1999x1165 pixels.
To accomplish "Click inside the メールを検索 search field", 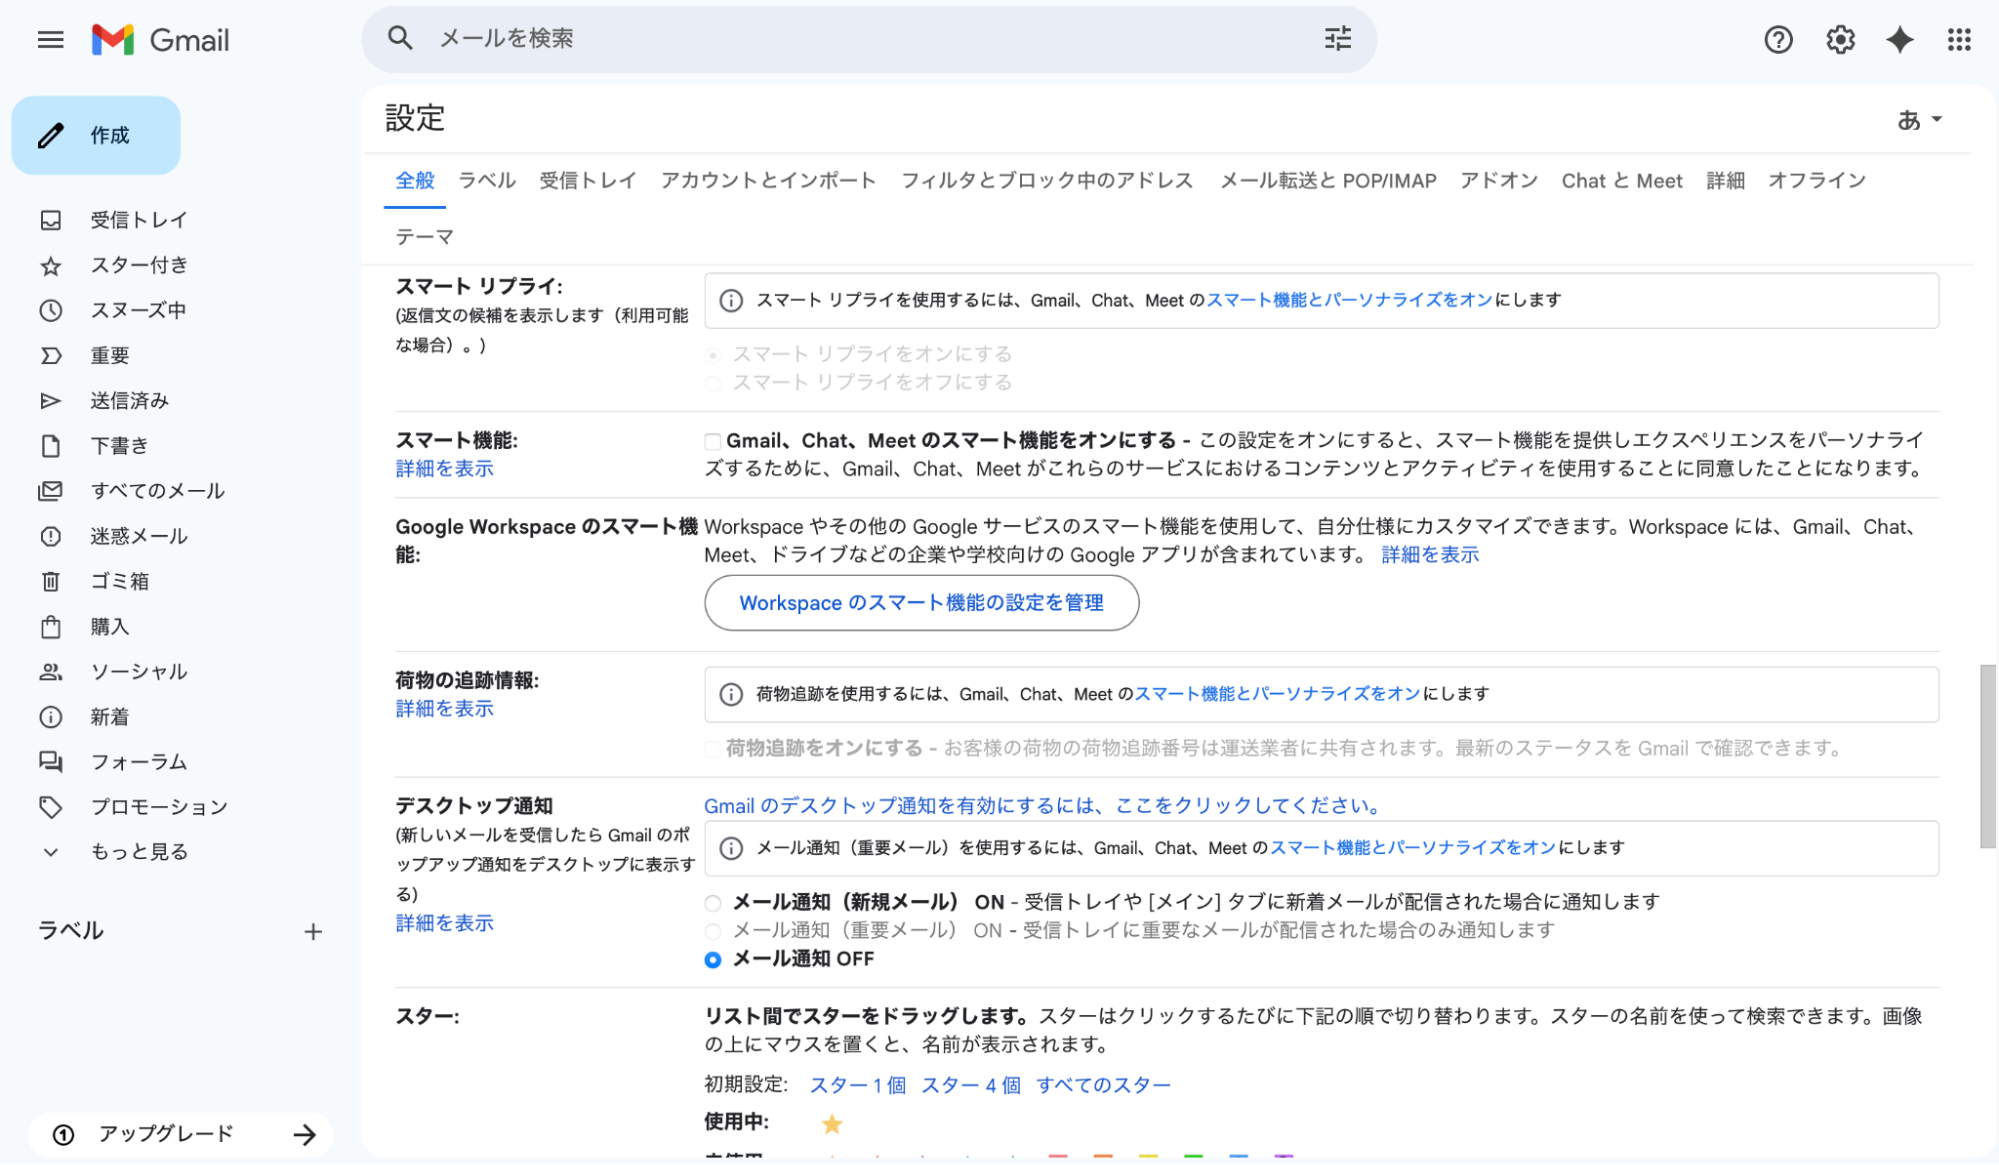I will [x=700, y=38].
